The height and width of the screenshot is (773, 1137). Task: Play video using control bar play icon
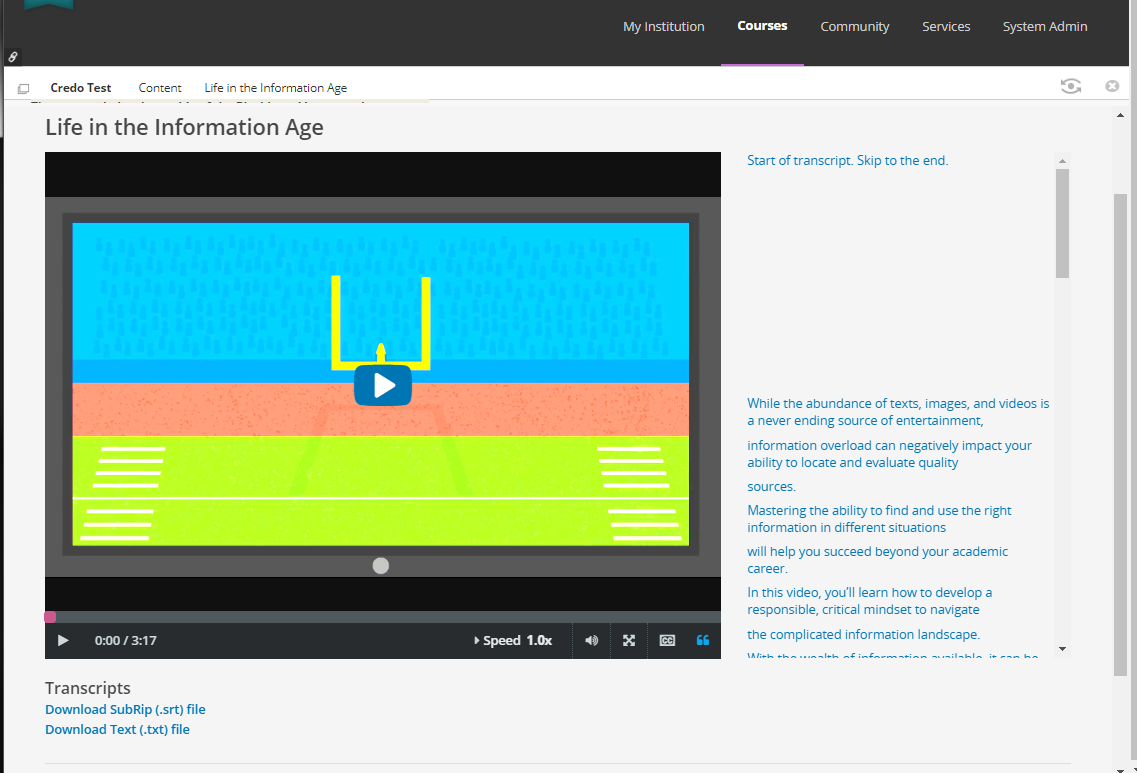tap(63, 640)
